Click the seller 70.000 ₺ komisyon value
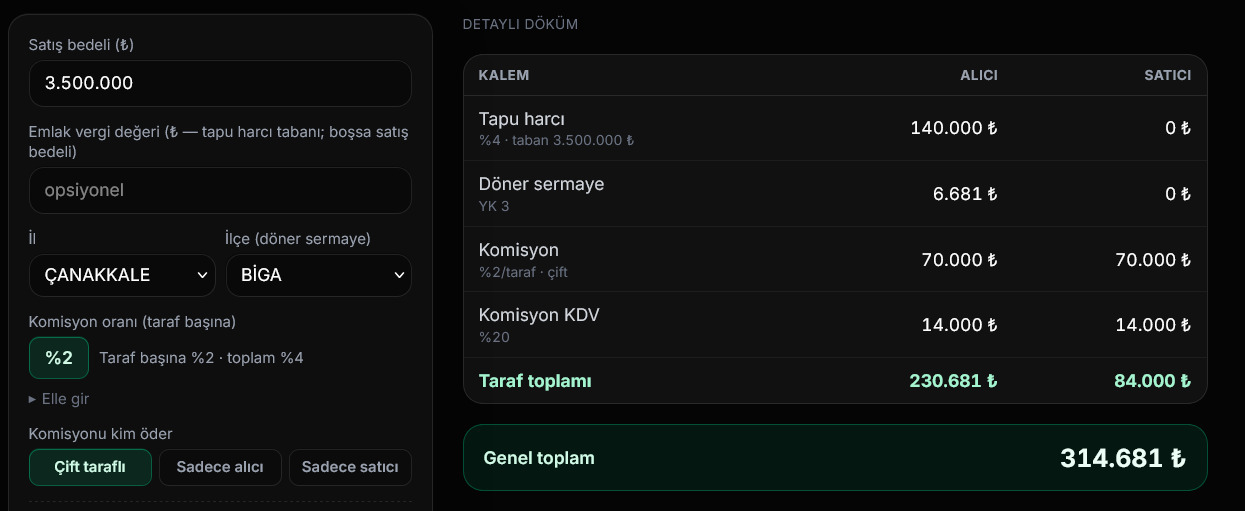Image resolution: width=1245 pixels, height=511 pixels. (1152, 260)
